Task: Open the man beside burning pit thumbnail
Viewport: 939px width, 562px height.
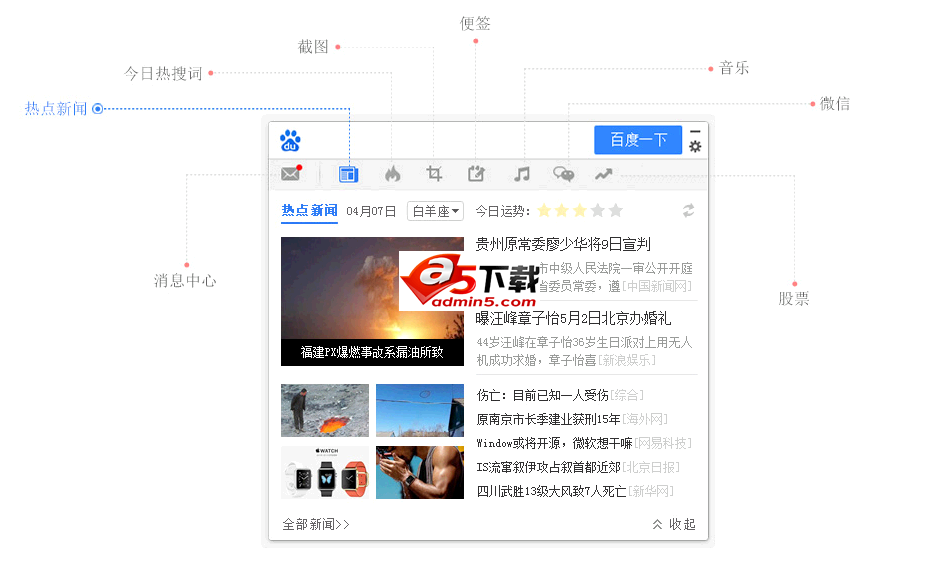Action: [x=325, y=410]
